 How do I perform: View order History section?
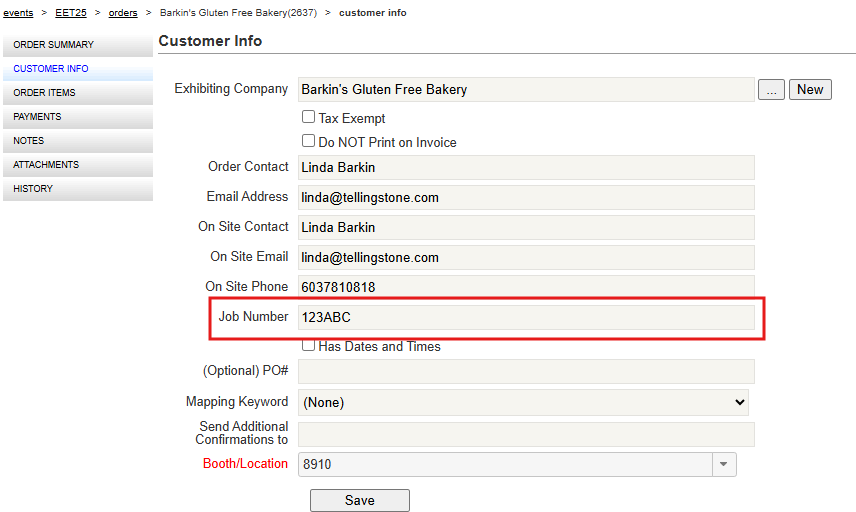coord(78,189)
